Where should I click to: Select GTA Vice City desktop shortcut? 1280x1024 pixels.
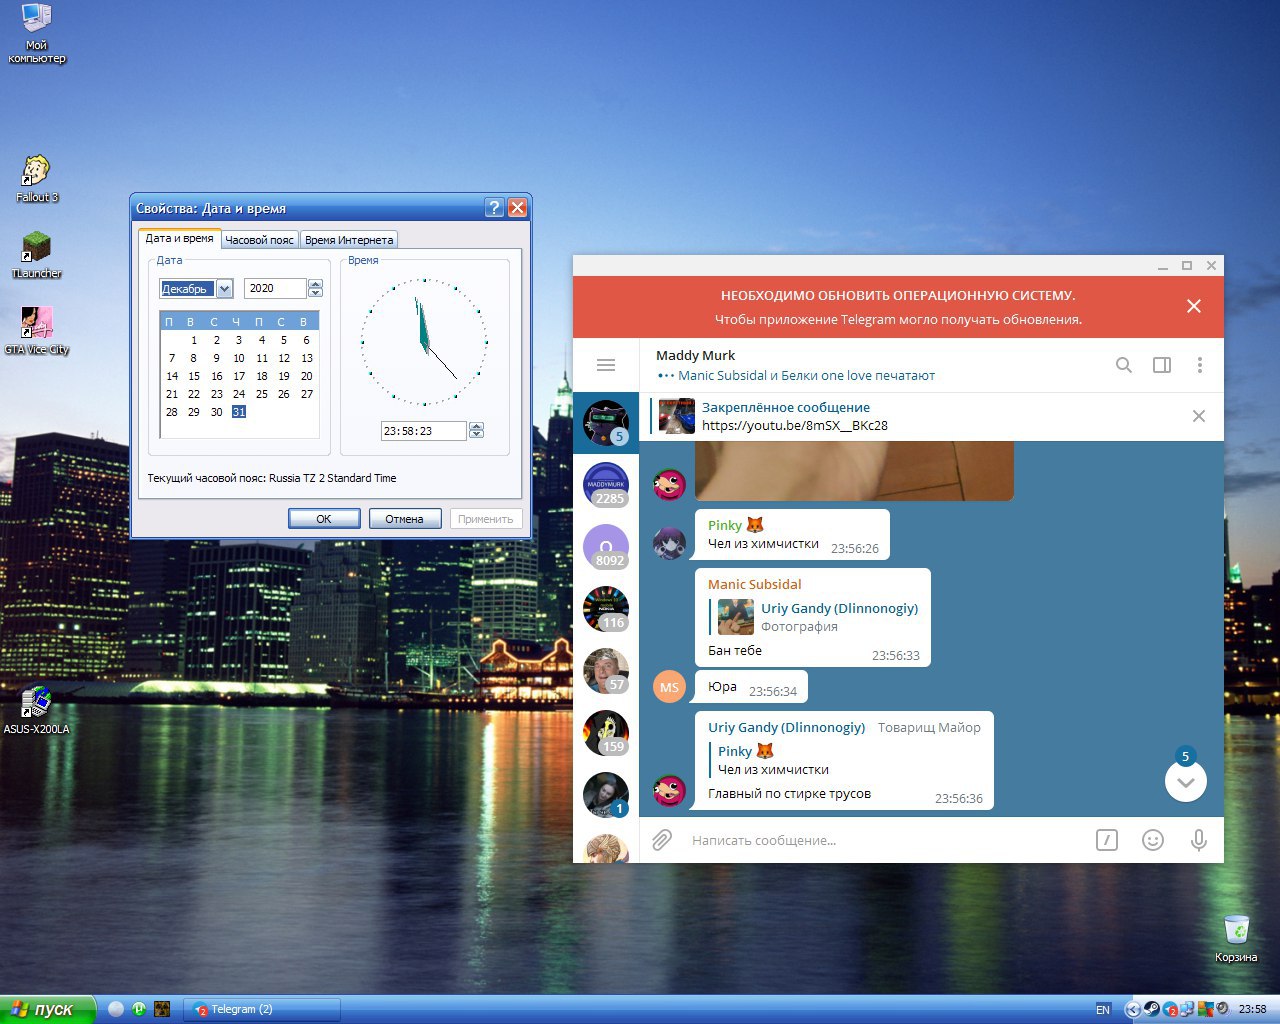point(37,331)
